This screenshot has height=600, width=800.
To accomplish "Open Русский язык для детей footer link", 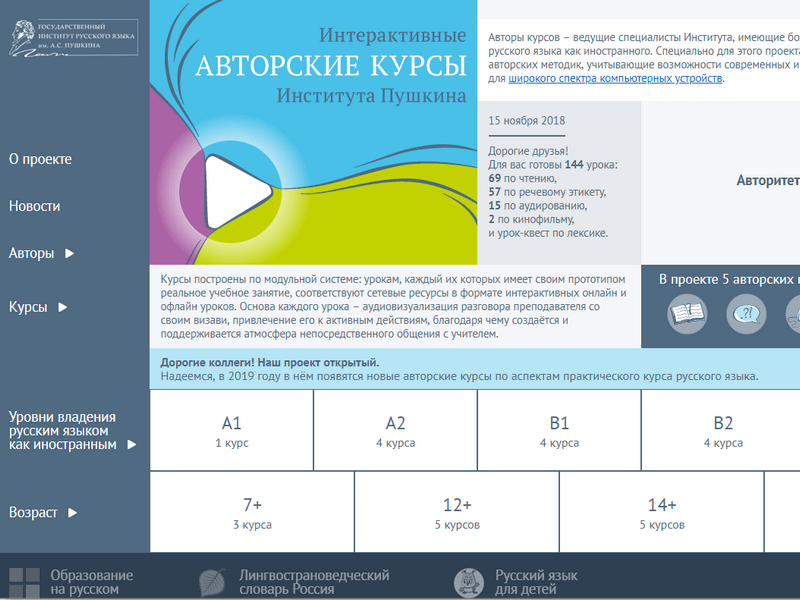I will pos(536,582).
